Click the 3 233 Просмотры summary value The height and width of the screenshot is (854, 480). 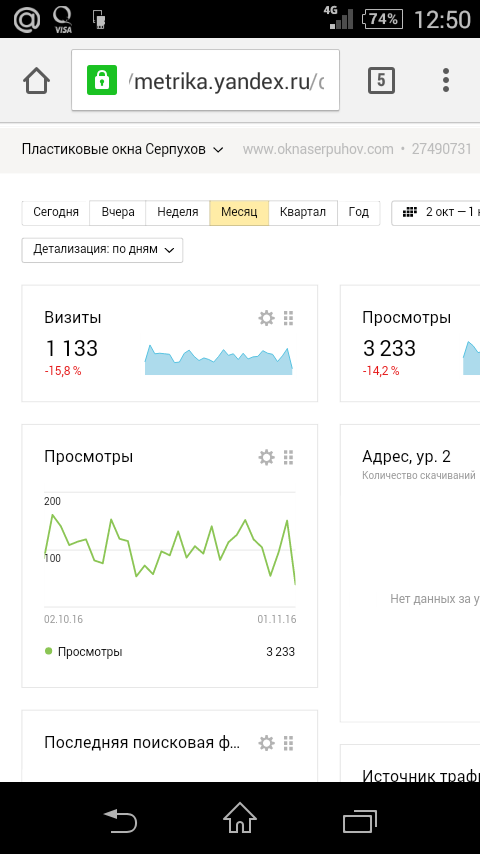click(x=389, y=349)
